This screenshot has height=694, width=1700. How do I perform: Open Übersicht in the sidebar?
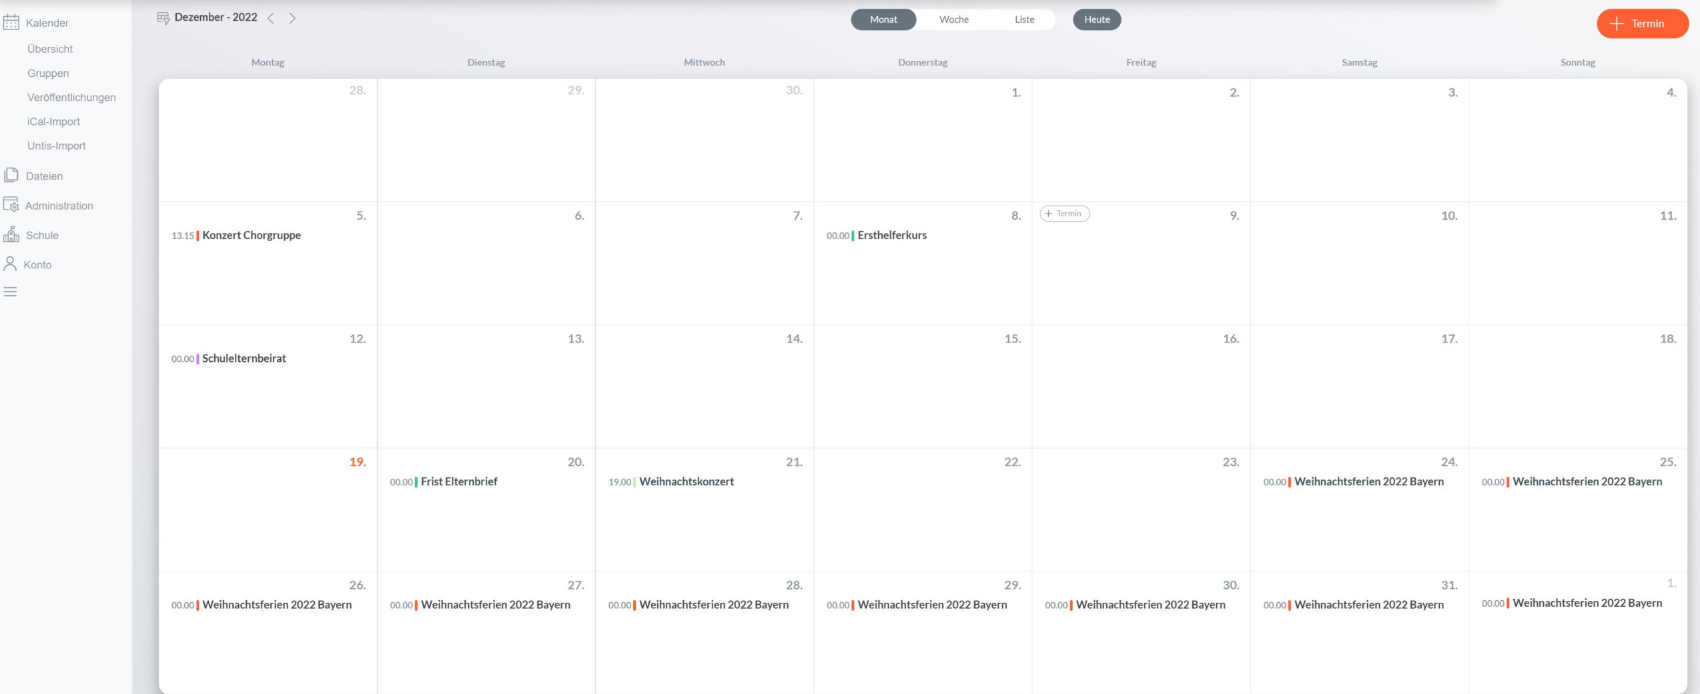(x=50, y=49)
